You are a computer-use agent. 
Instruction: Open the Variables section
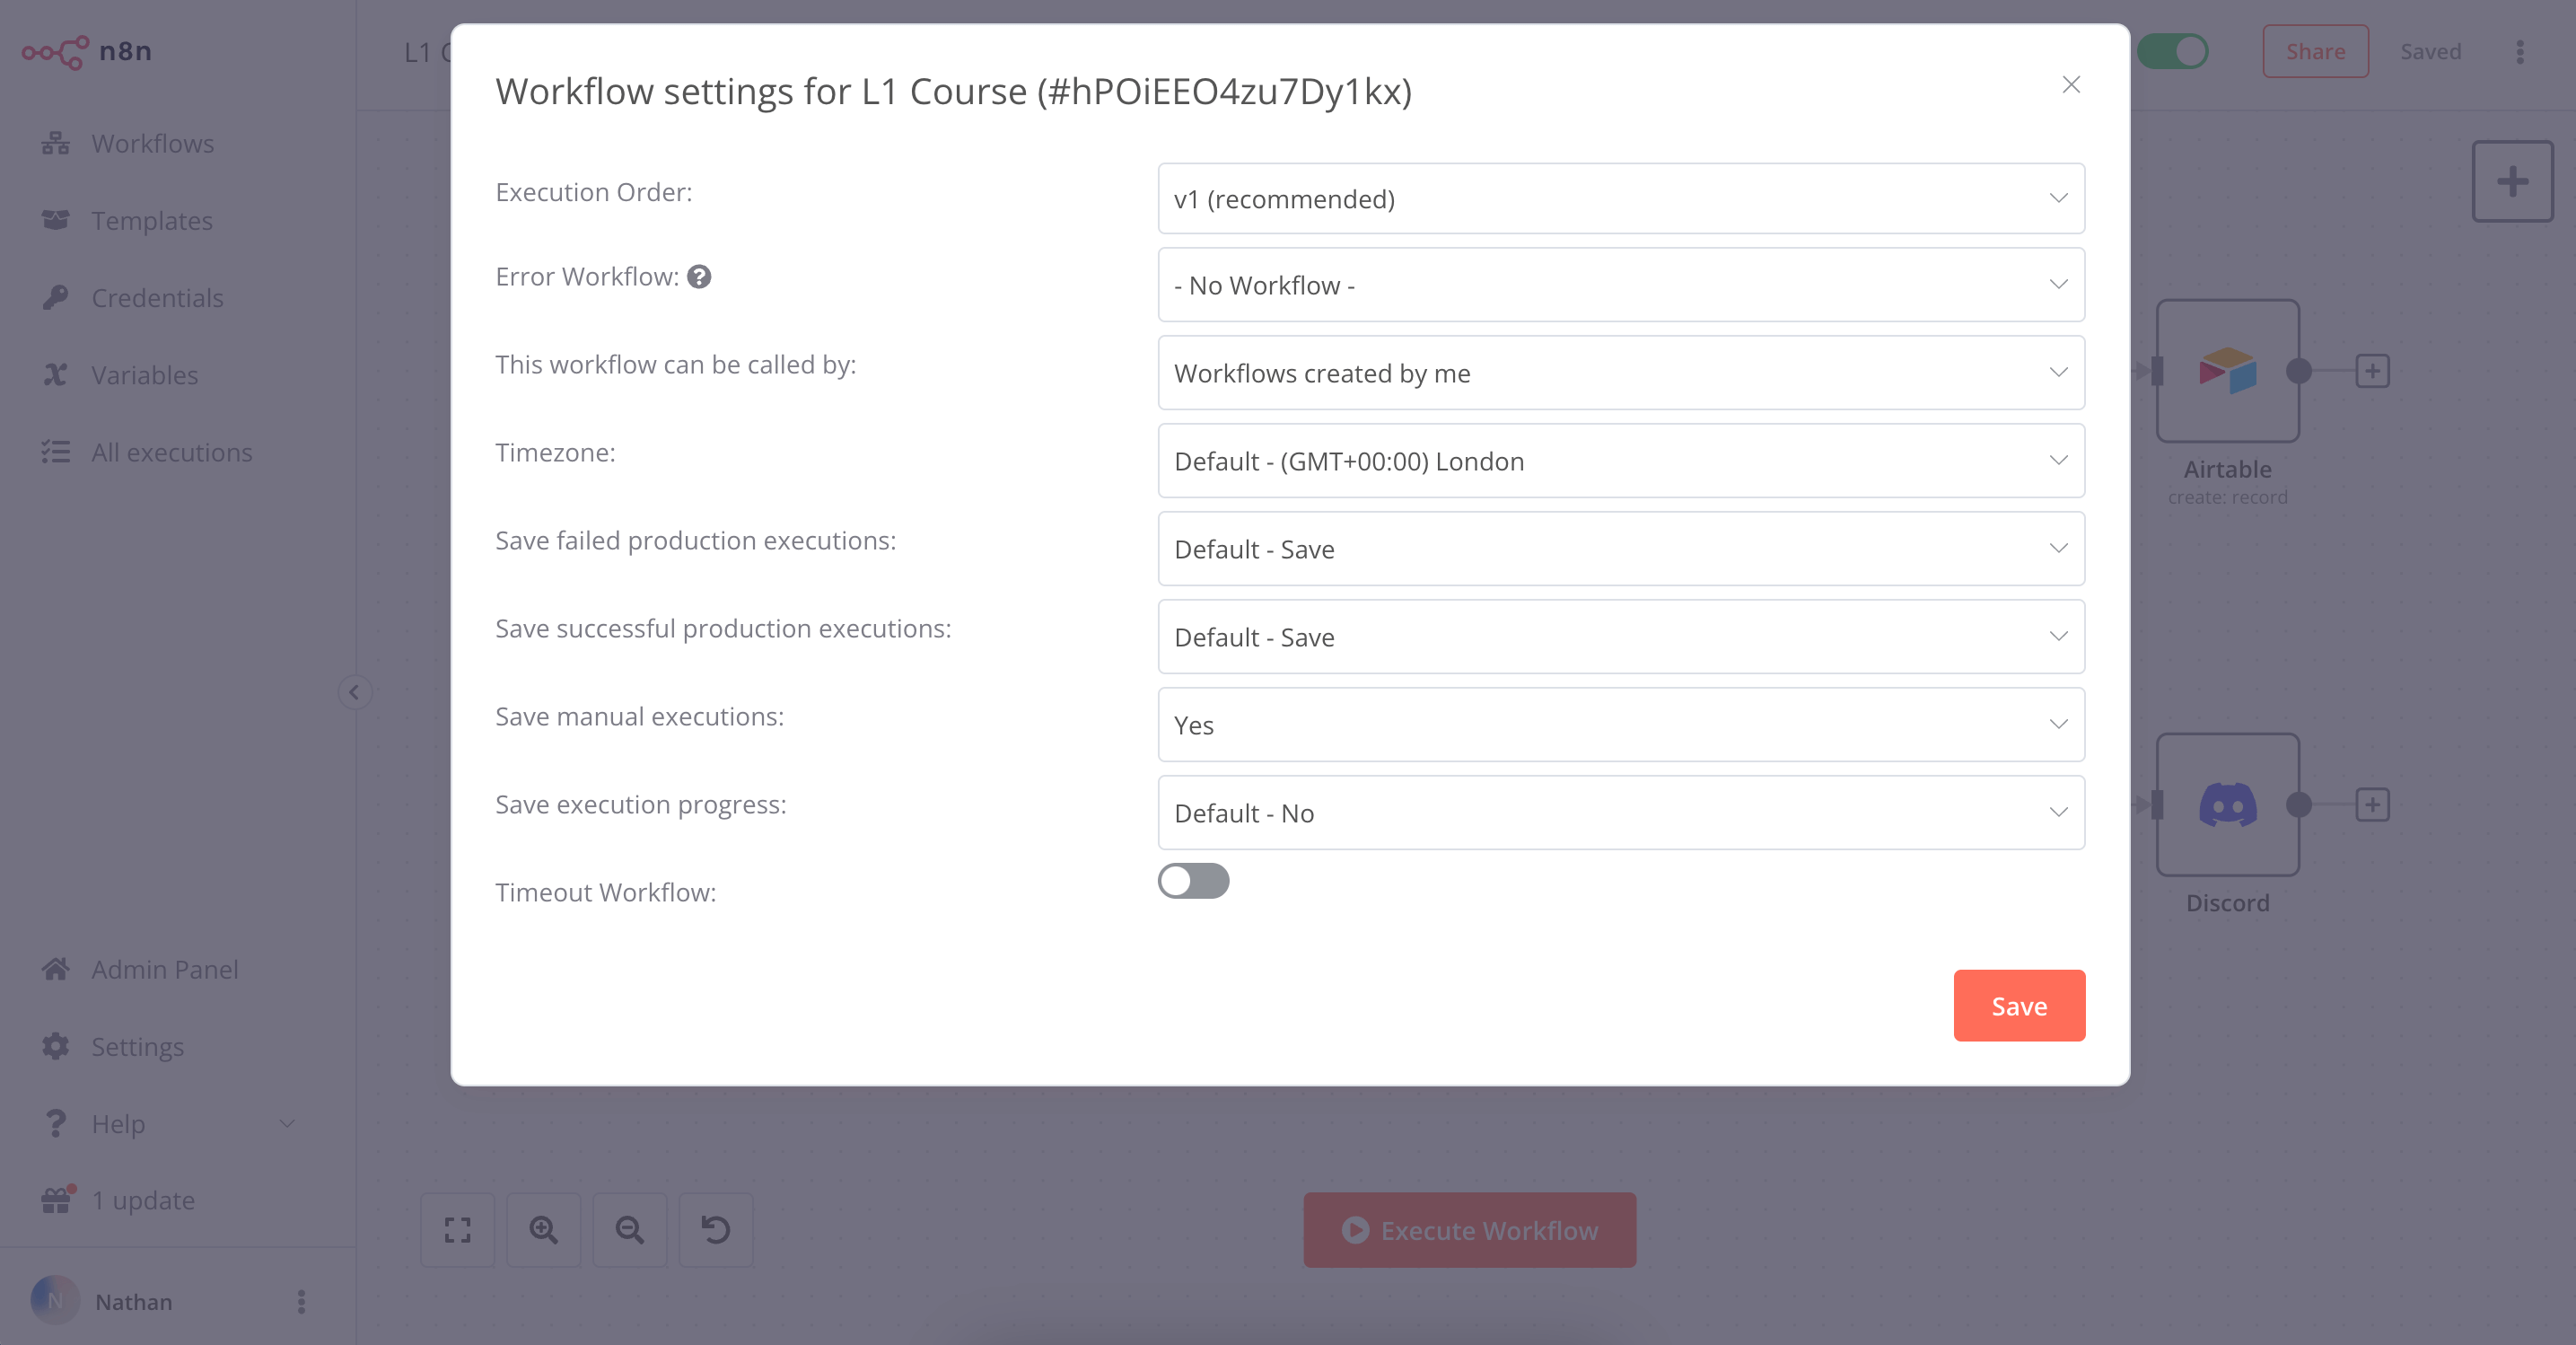[145, 374]
